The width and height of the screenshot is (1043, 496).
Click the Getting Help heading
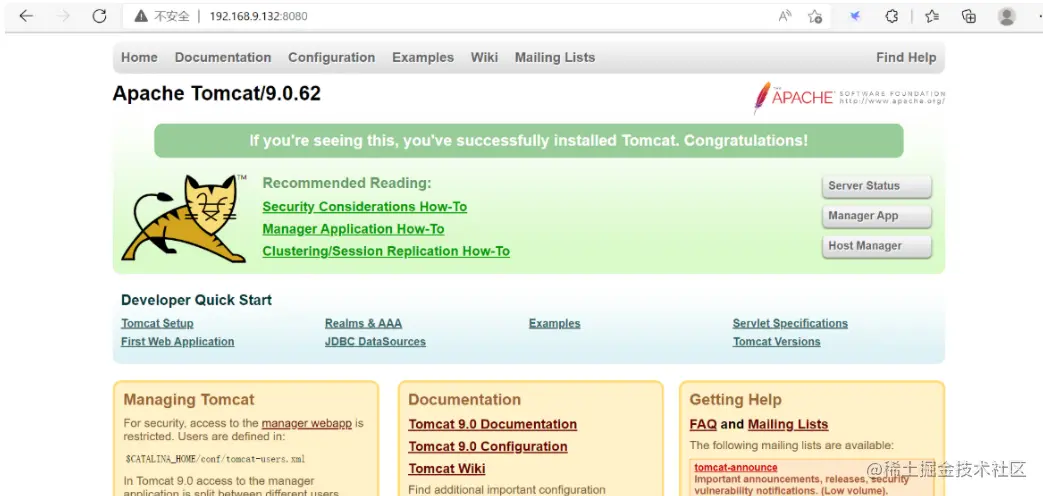(736, 400)
